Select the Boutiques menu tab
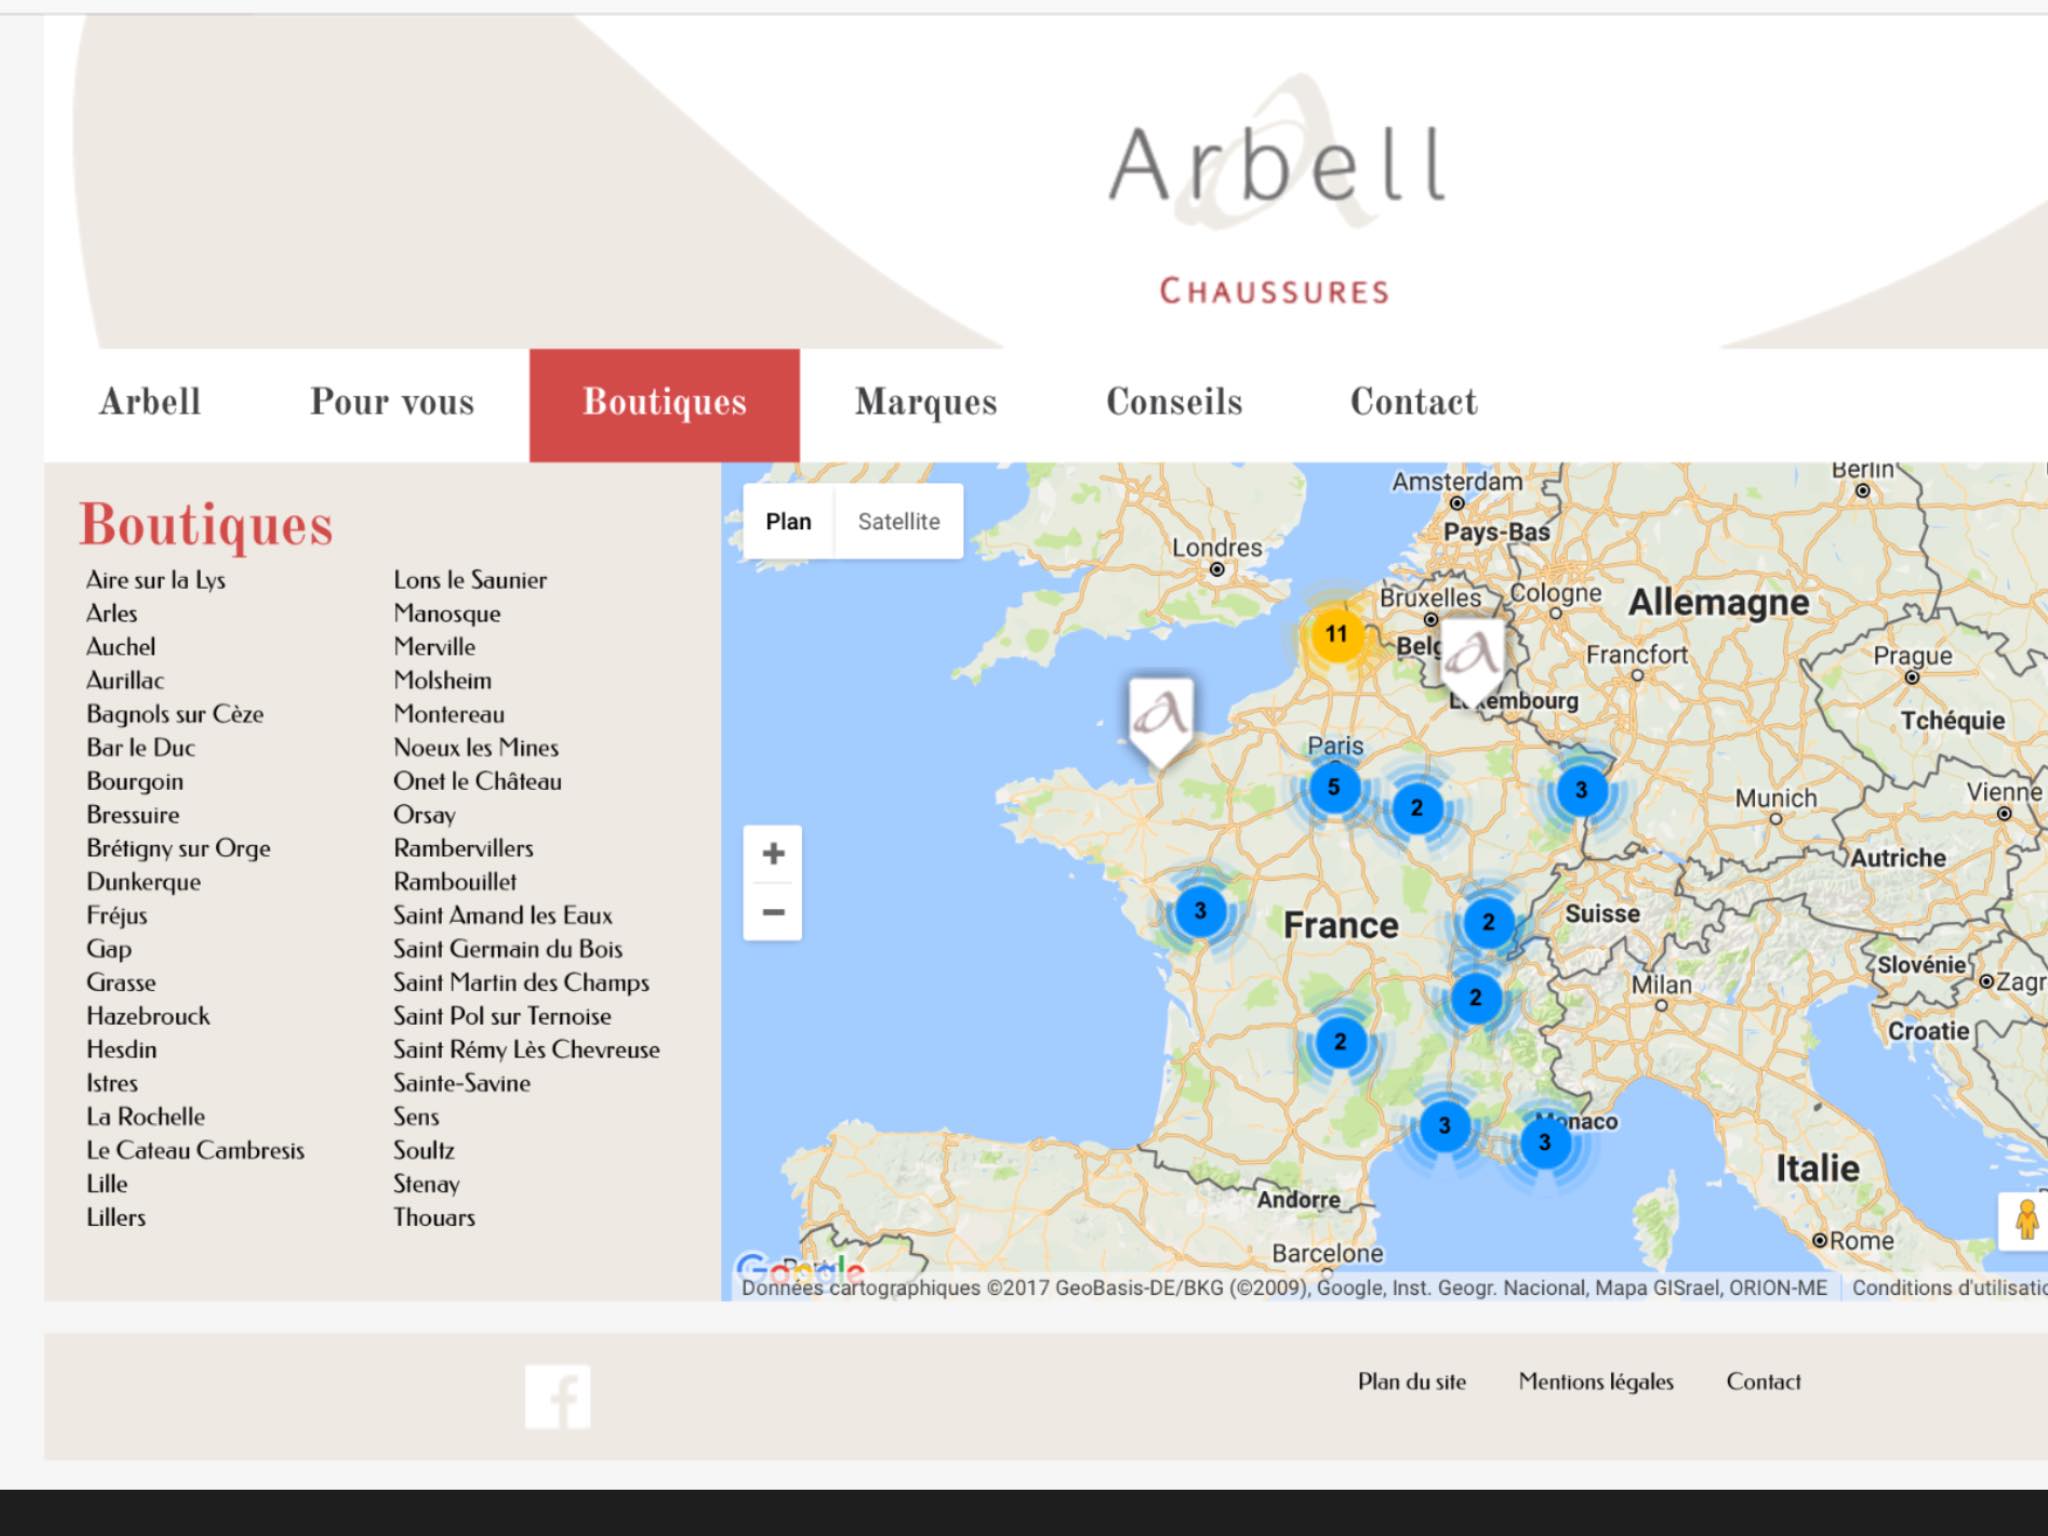 point(664,405)
